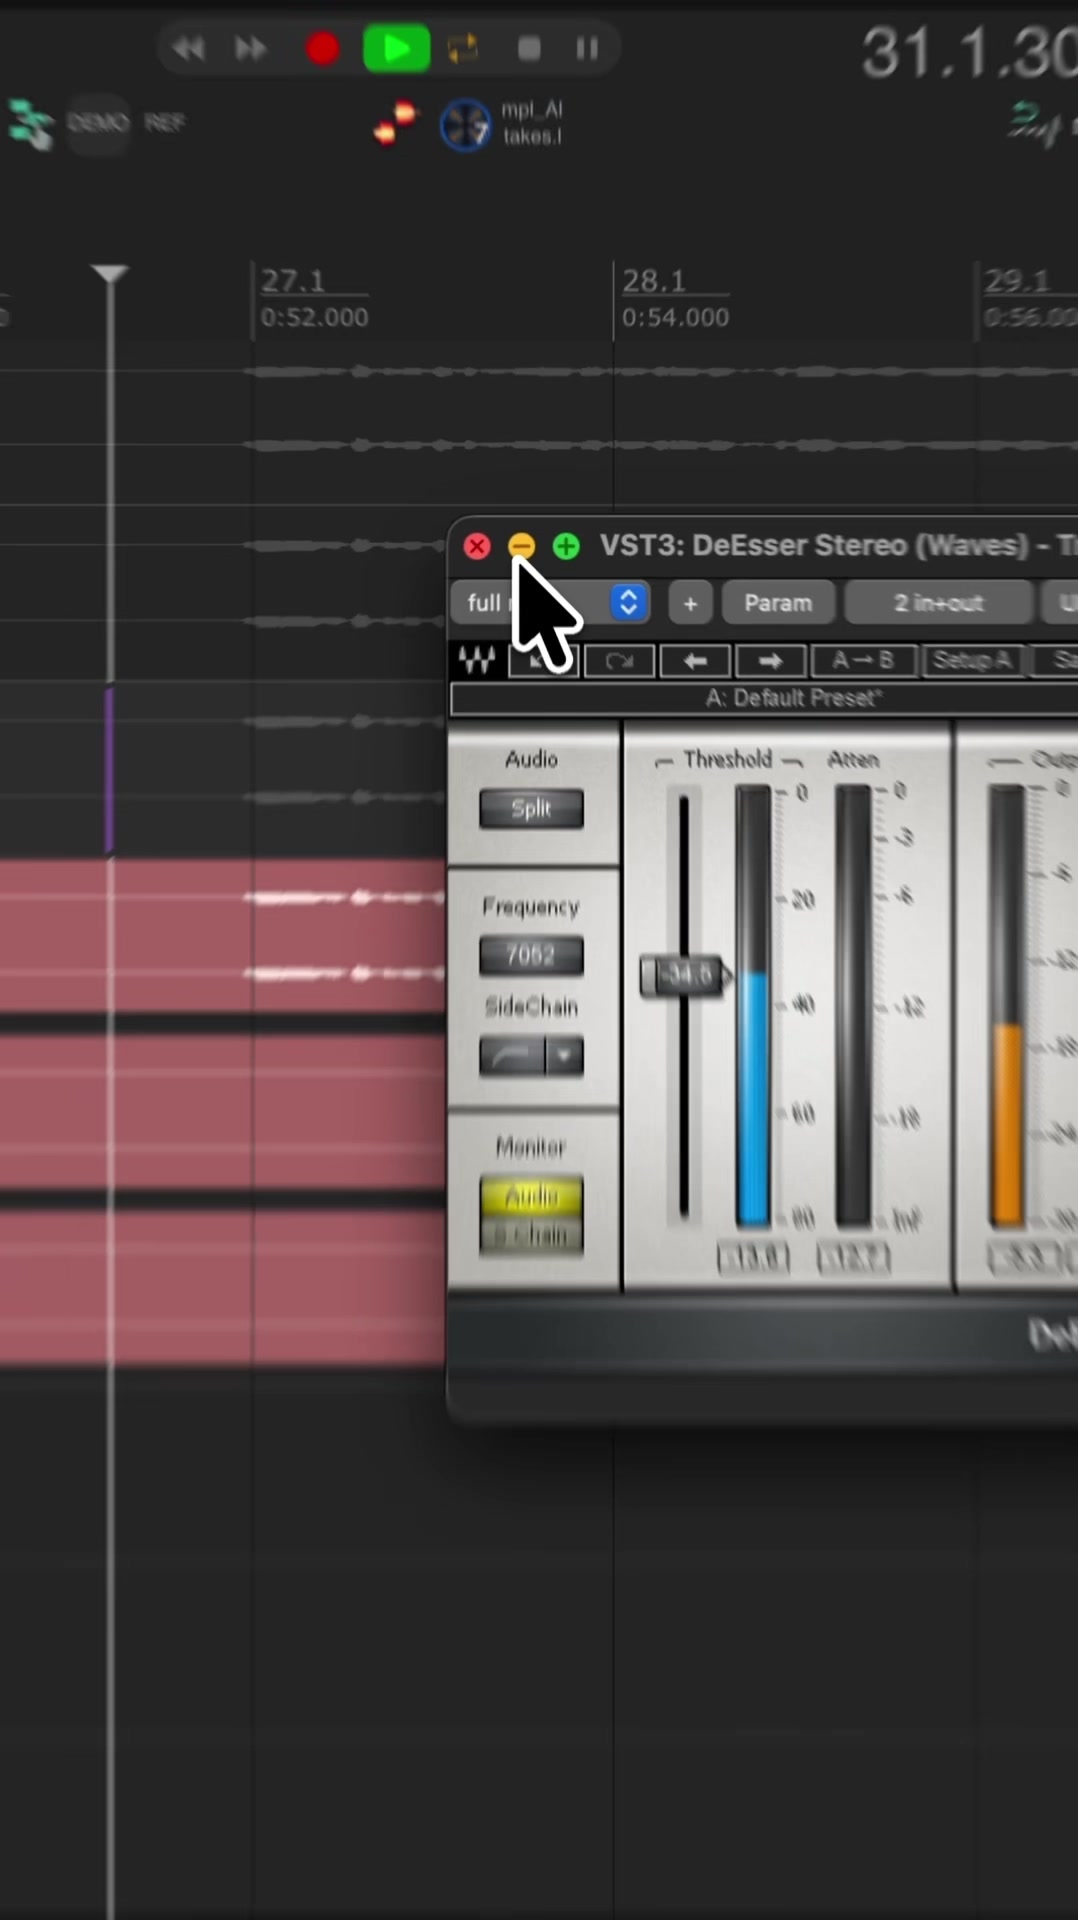Open the FX preset dropdown showing 'full'
Screen dimensions: 1078x1920
click(550, 603)
